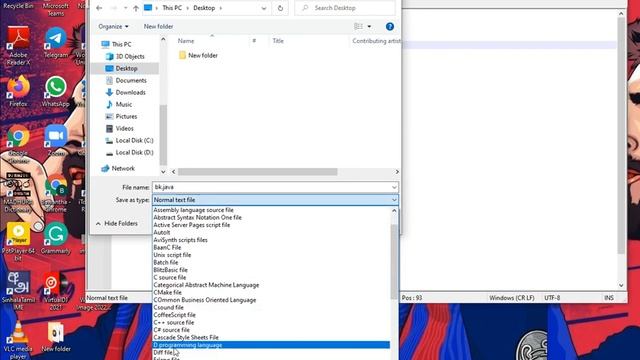Open Grammarly desktop shortcut
Image resolution: width=640 pixels, height=360 pixels.
point(56,239)
